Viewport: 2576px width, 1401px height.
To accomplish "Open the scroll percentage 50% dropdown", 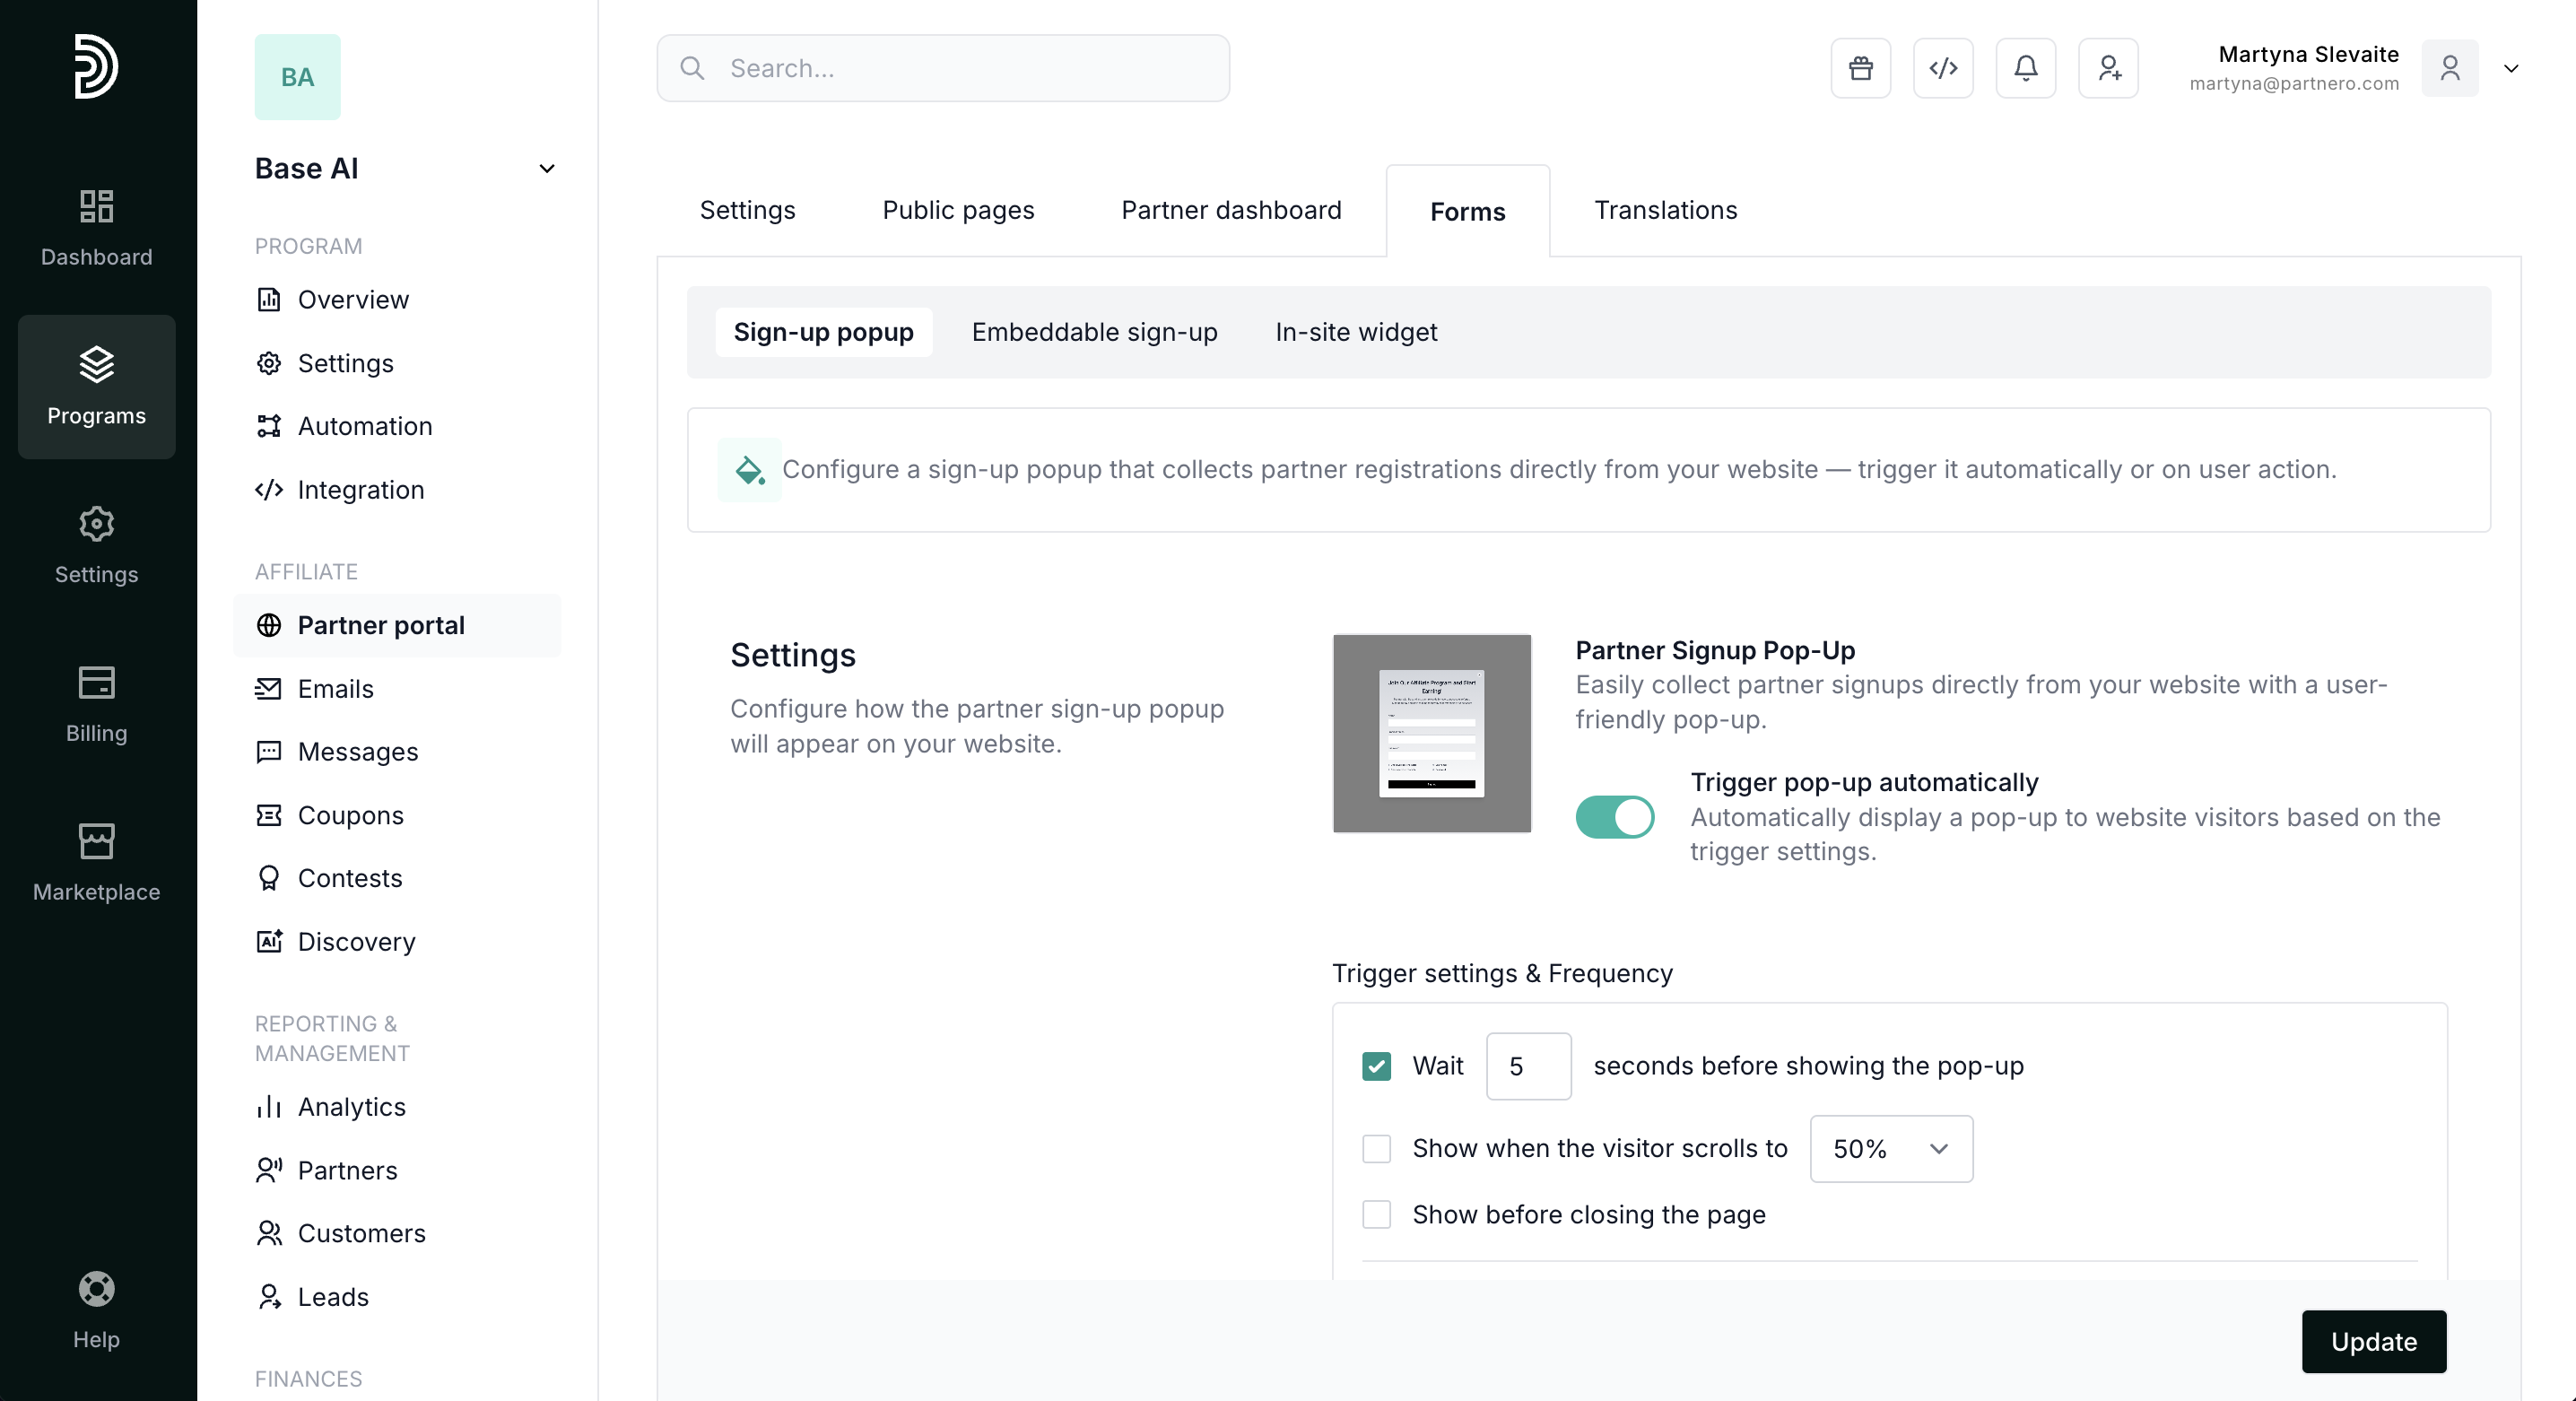I will (1890, 1148).
